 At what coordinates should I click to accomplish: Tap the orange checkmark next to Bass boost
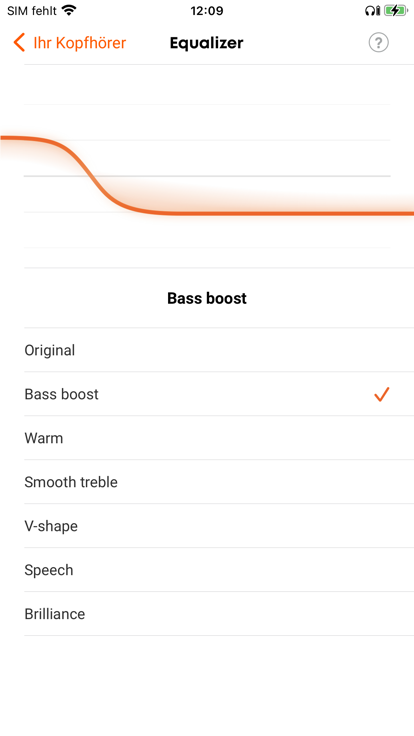(x=382, y=394)
